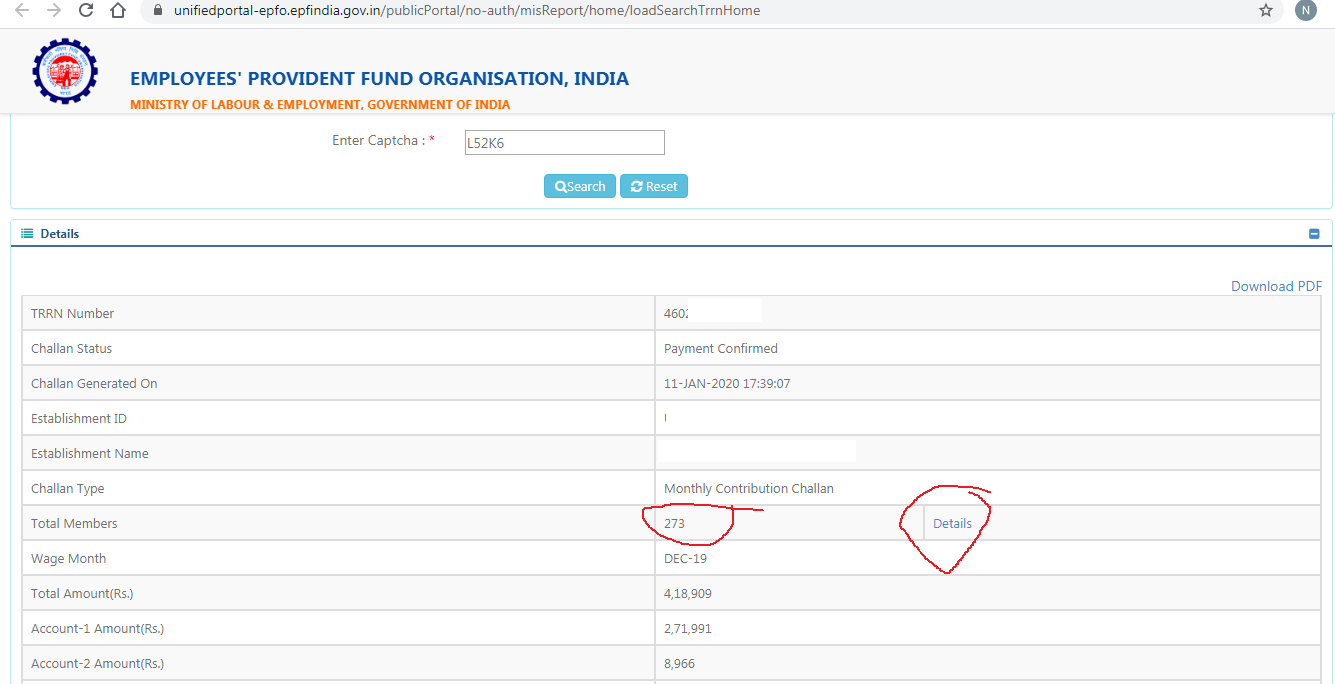Image resolution: width=1335 pixels, height=684 pixels.
Task: Click the browser reload icon
Action: (x=85, y=12)
